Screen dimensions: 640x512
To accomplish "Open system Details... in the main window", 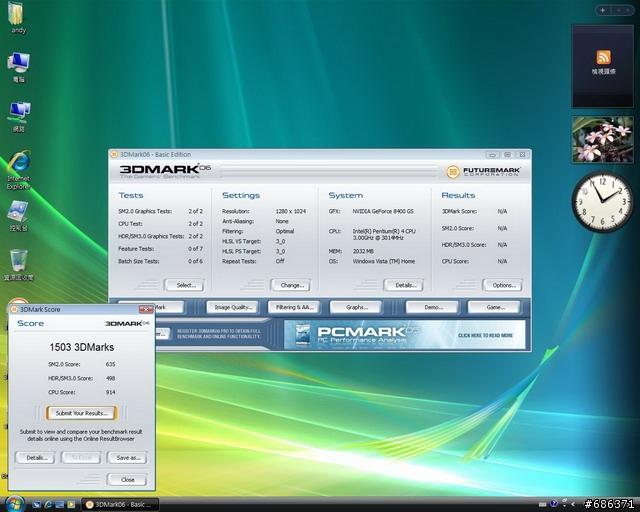I will 404,285.
